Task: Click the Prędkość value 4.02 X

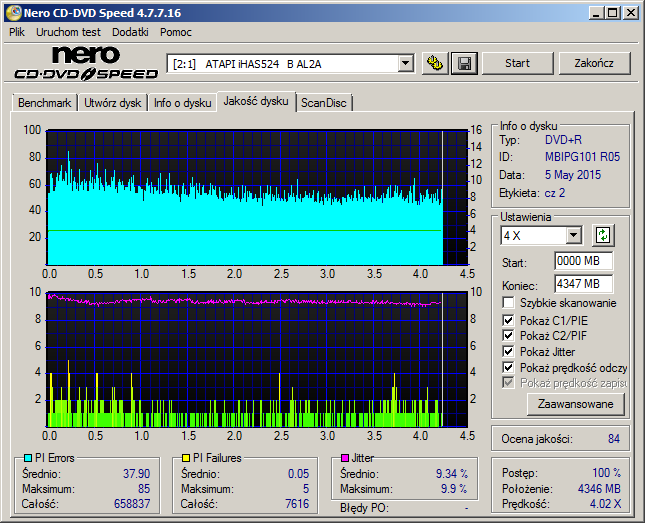Action: click(605, 504)
